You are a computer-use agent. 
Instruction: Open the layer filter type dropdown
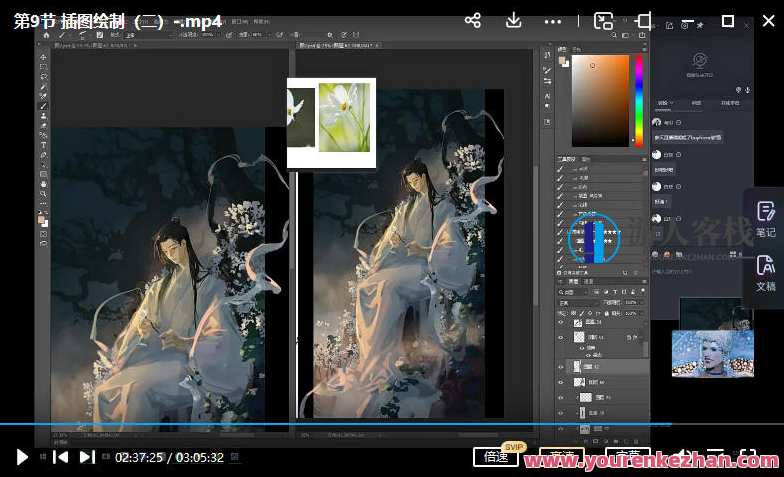(574, 292)
